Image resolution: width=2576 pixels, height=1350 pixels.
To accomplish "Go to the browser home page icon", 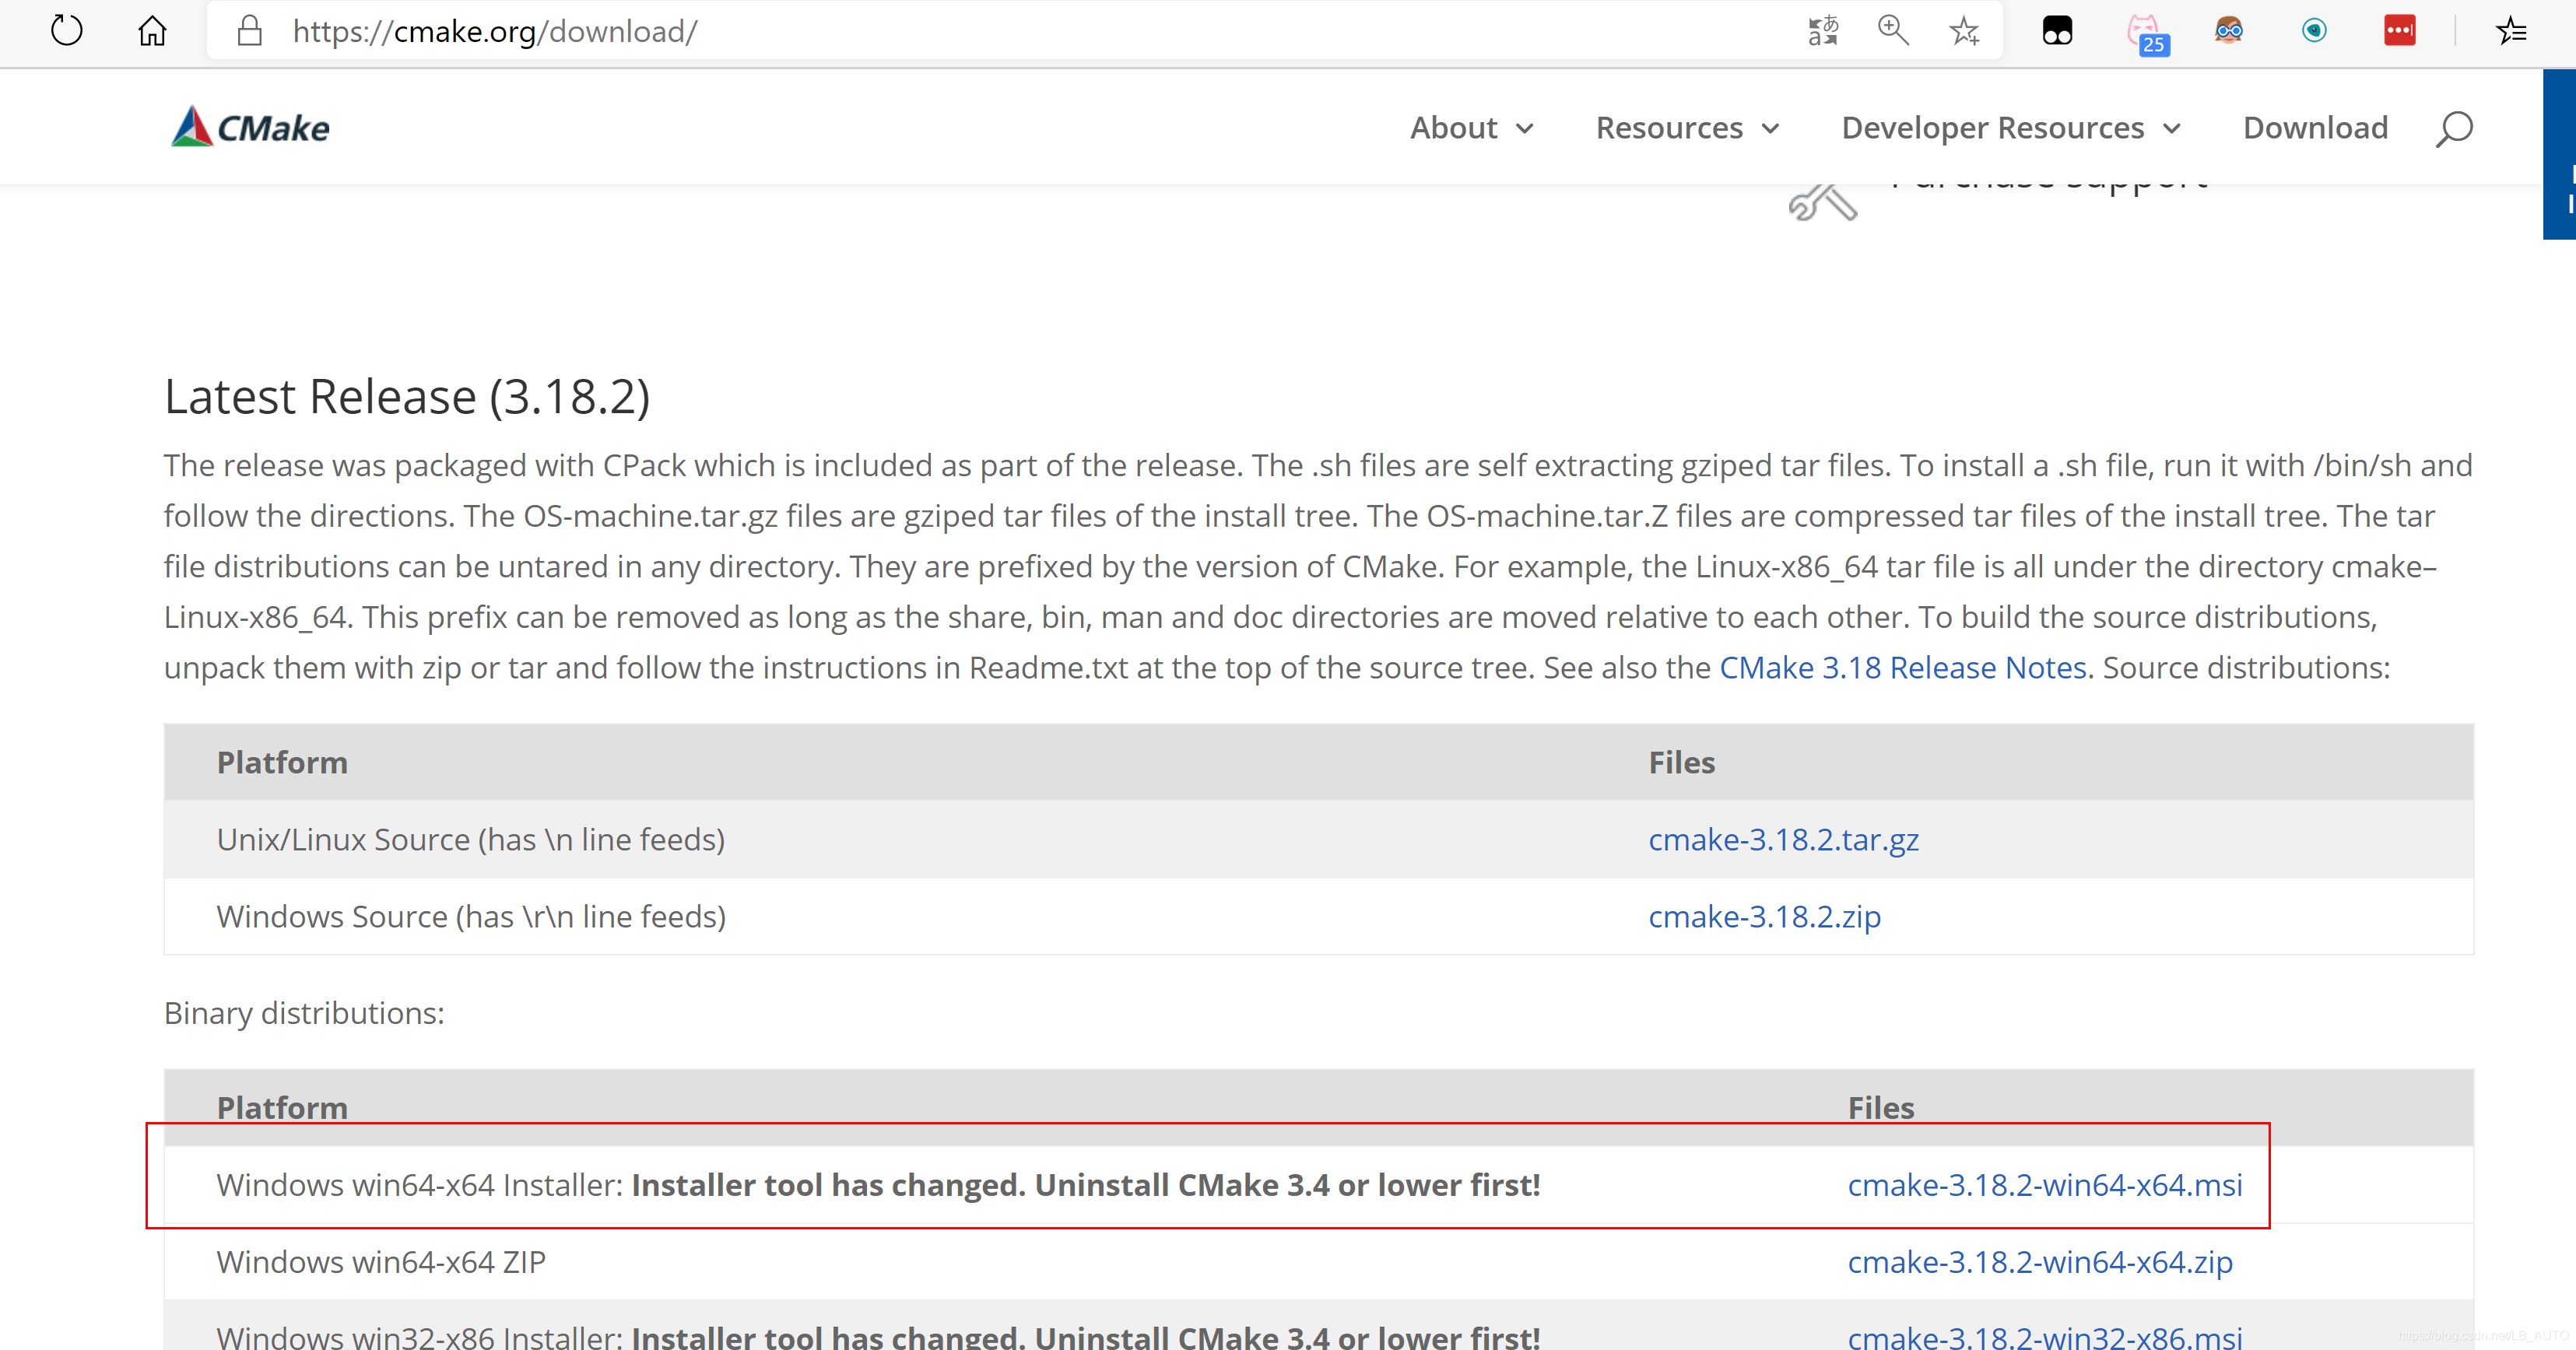I will point(152,31).
